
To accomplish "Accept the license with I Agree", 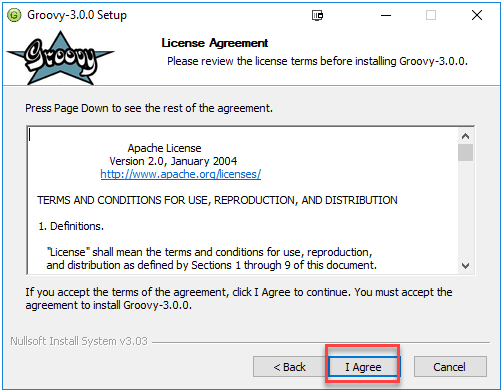I will (363, 367).
